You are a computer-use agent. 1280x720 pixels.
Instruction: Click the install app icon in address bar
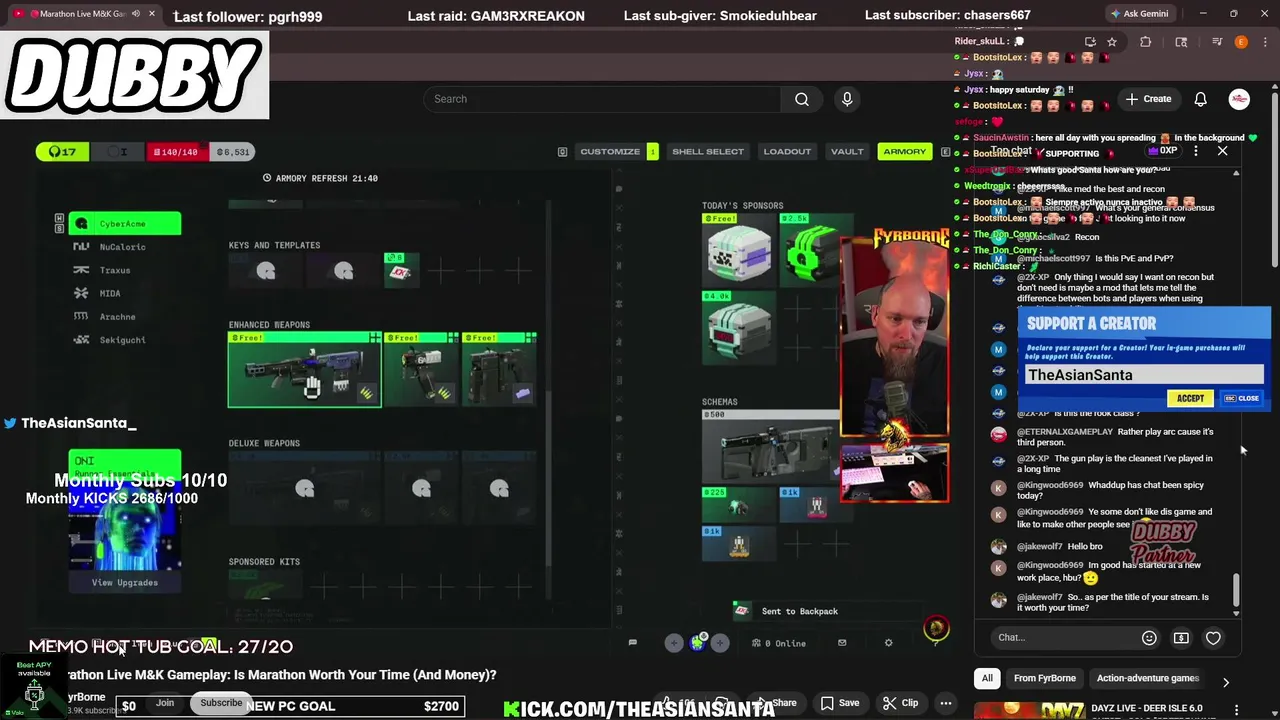click(x=1090, y=42)
